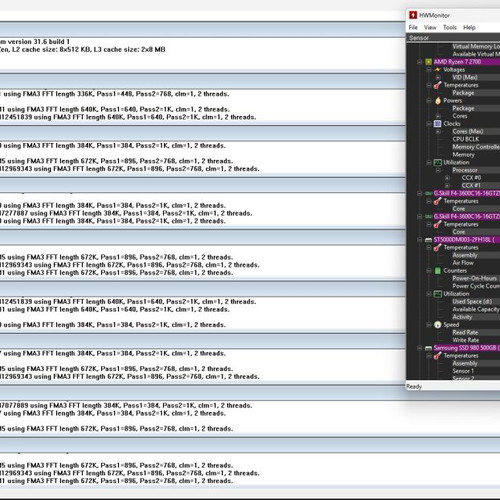Expand the CCX #1 entry
Screen dimensions: 500x500
tap(447, 185)
